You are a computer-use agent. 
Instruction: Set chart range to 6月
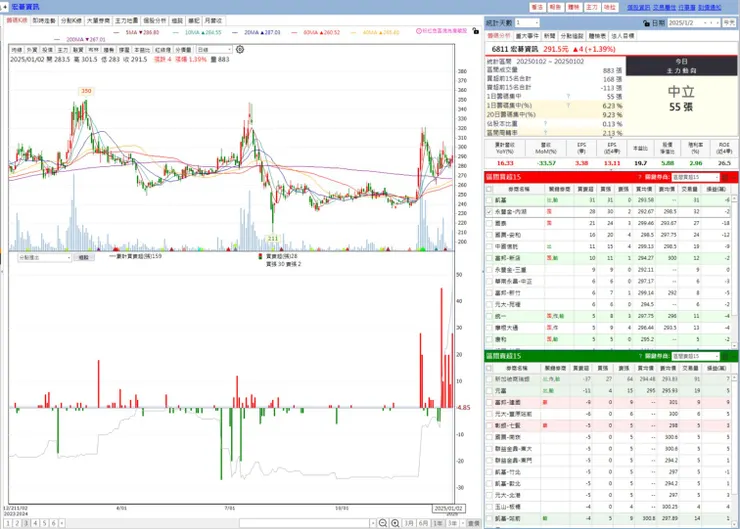(x=423, y=523)
